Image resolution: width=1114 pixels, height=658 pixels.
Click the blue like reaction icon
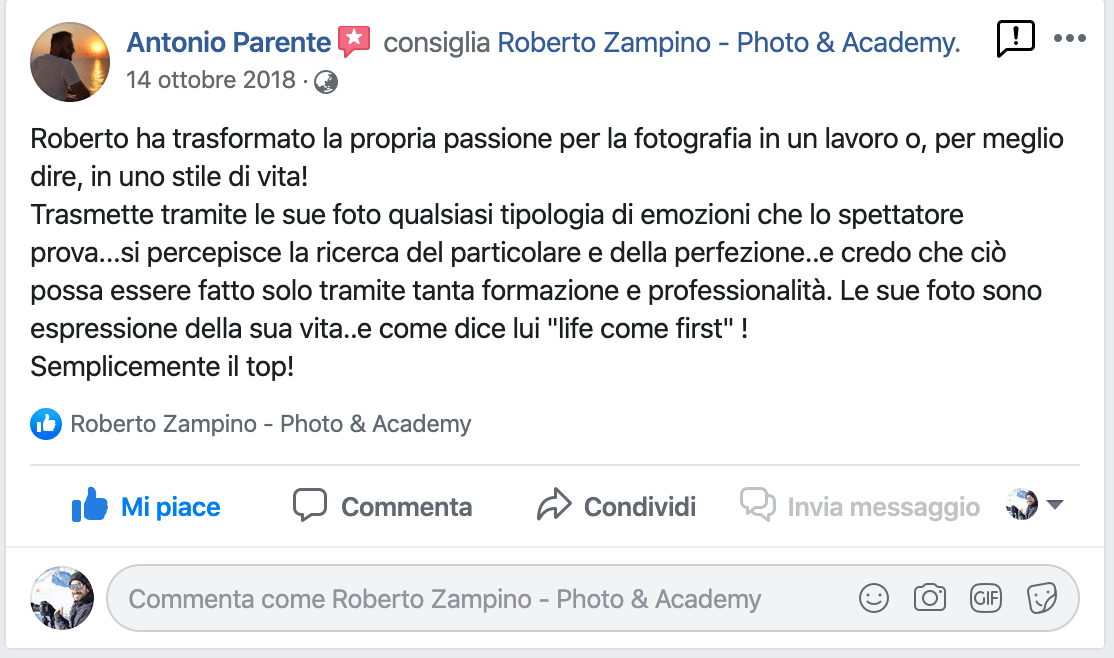(x=46, y=424)
